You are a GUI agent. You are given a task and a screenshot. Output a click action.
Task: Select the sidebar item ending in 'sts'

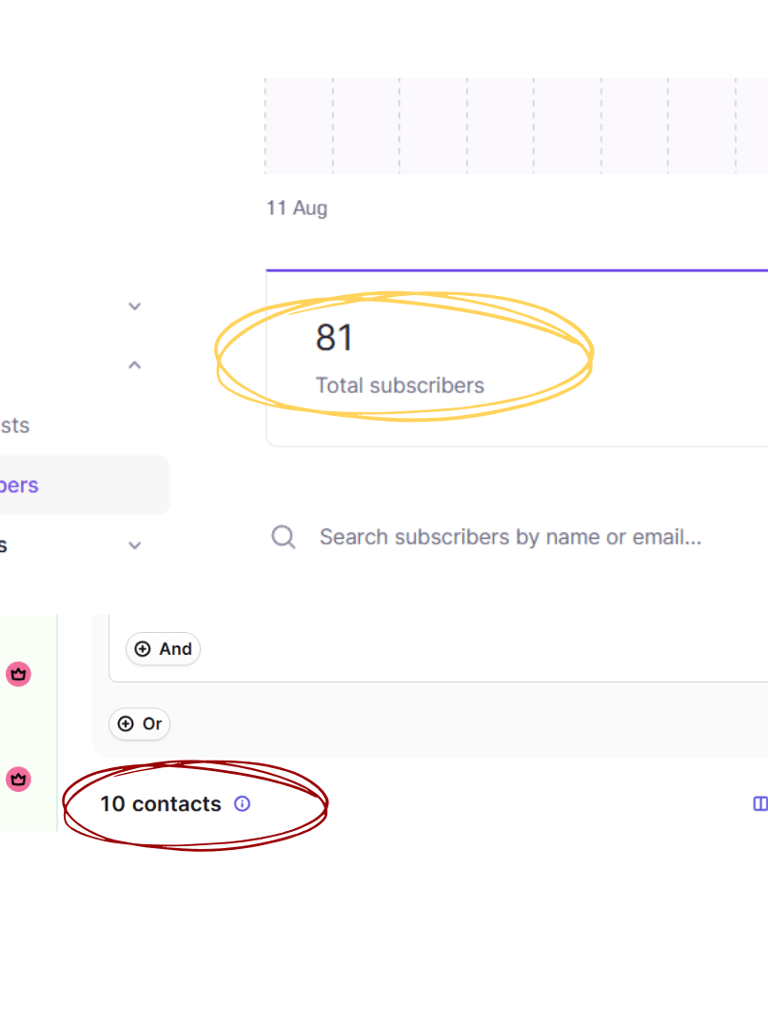pos(15,425)
